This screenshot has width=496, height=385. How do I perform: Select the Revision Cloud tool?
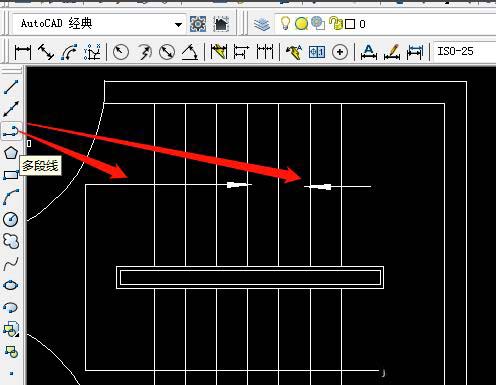tap(11, 241)
